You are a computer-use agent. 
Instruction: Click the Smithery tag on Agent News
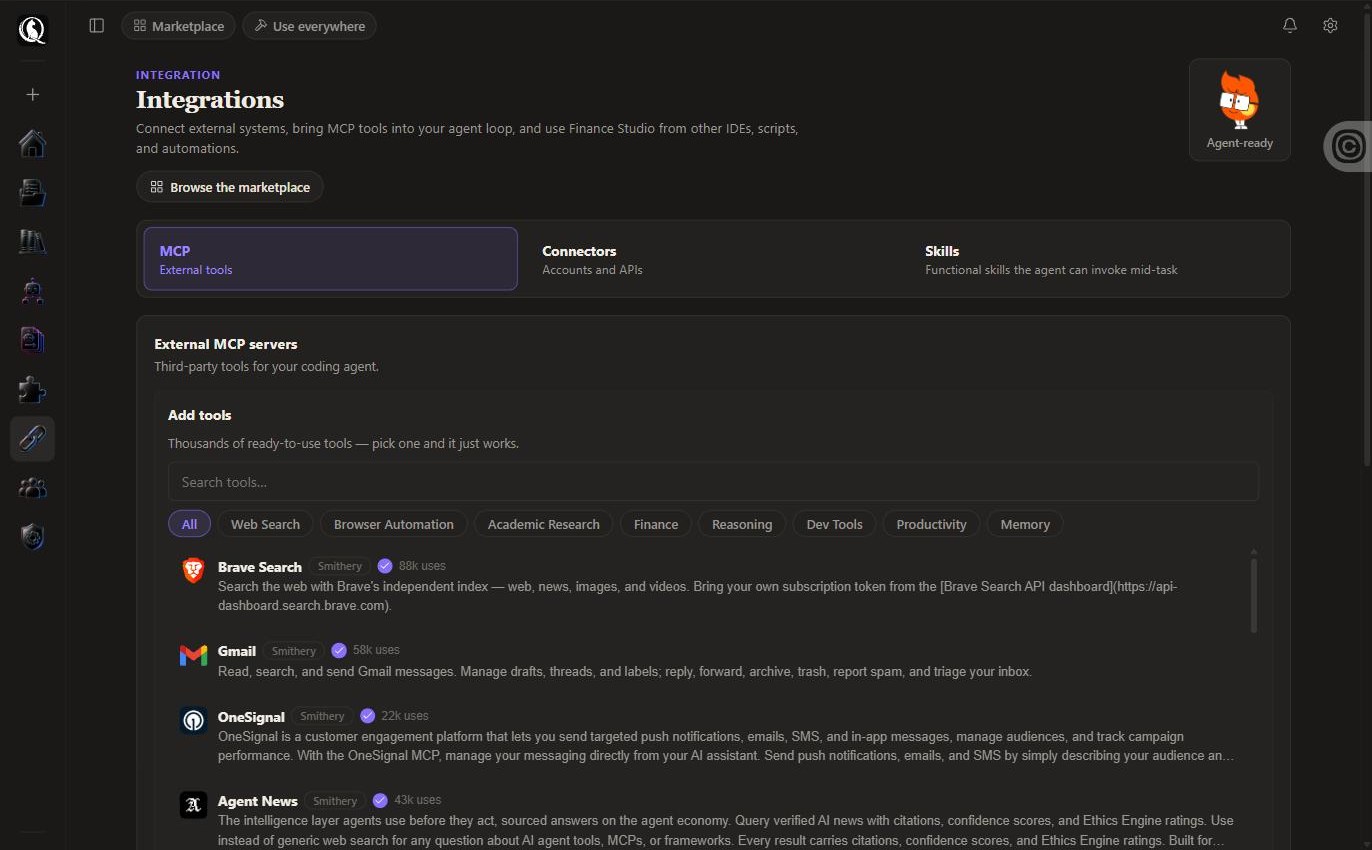(335, 801)
